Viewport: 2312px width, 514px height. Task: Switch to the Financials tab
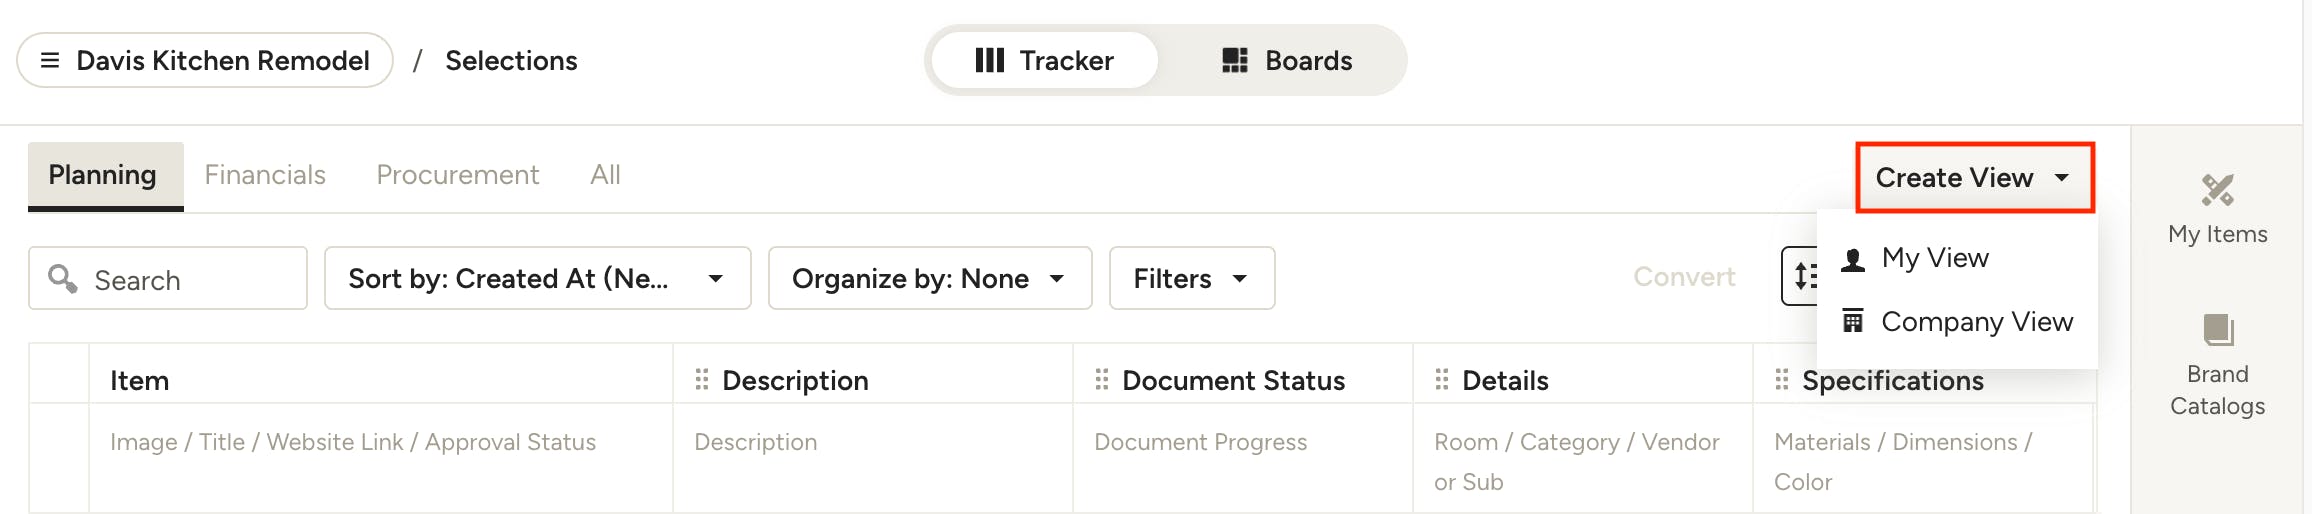coord(265,175)
